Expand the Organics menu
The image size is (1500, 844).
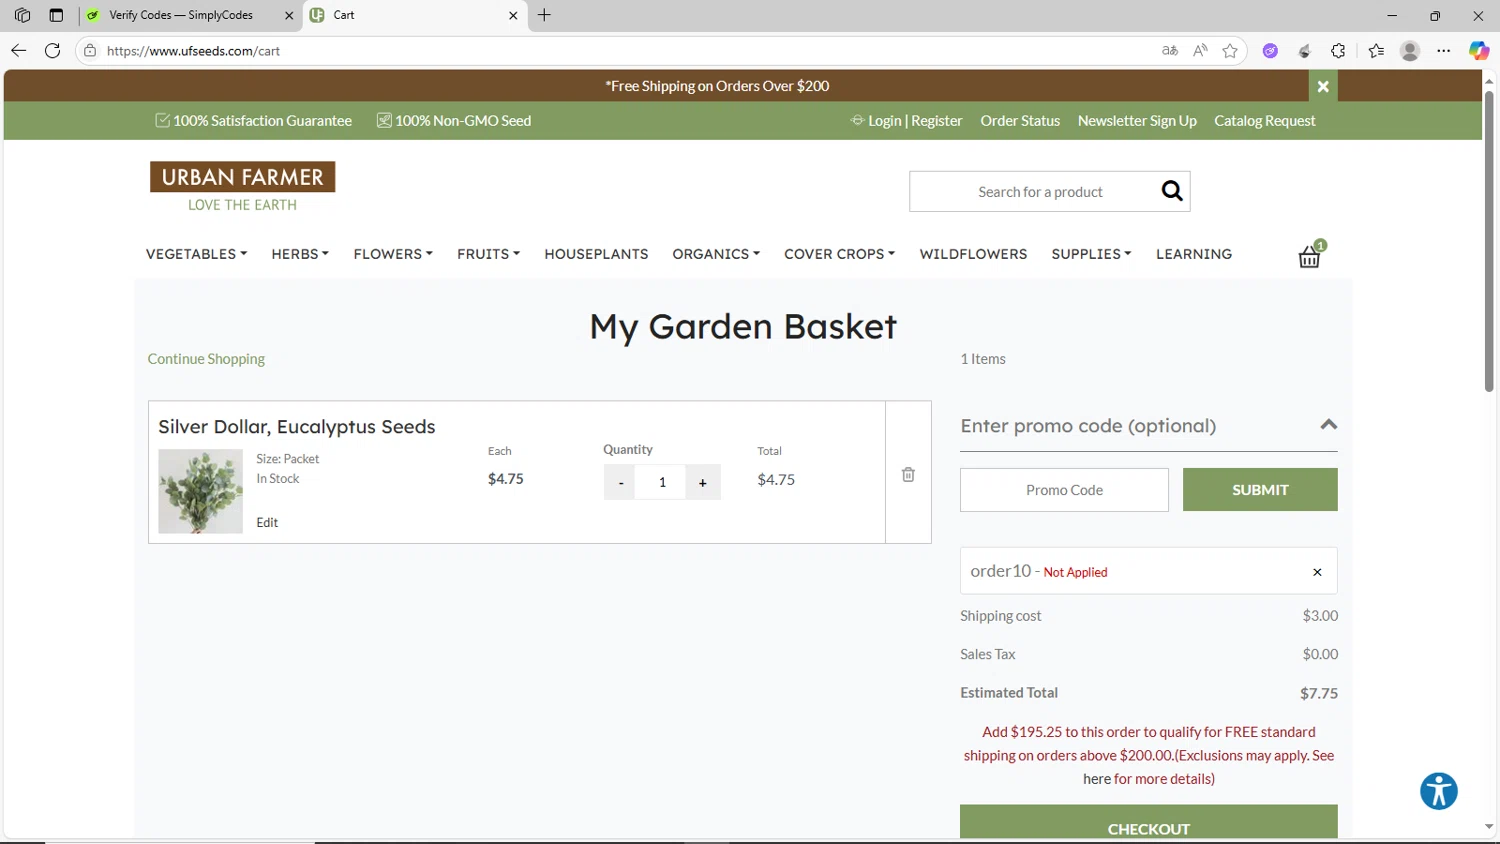(716, 254)
